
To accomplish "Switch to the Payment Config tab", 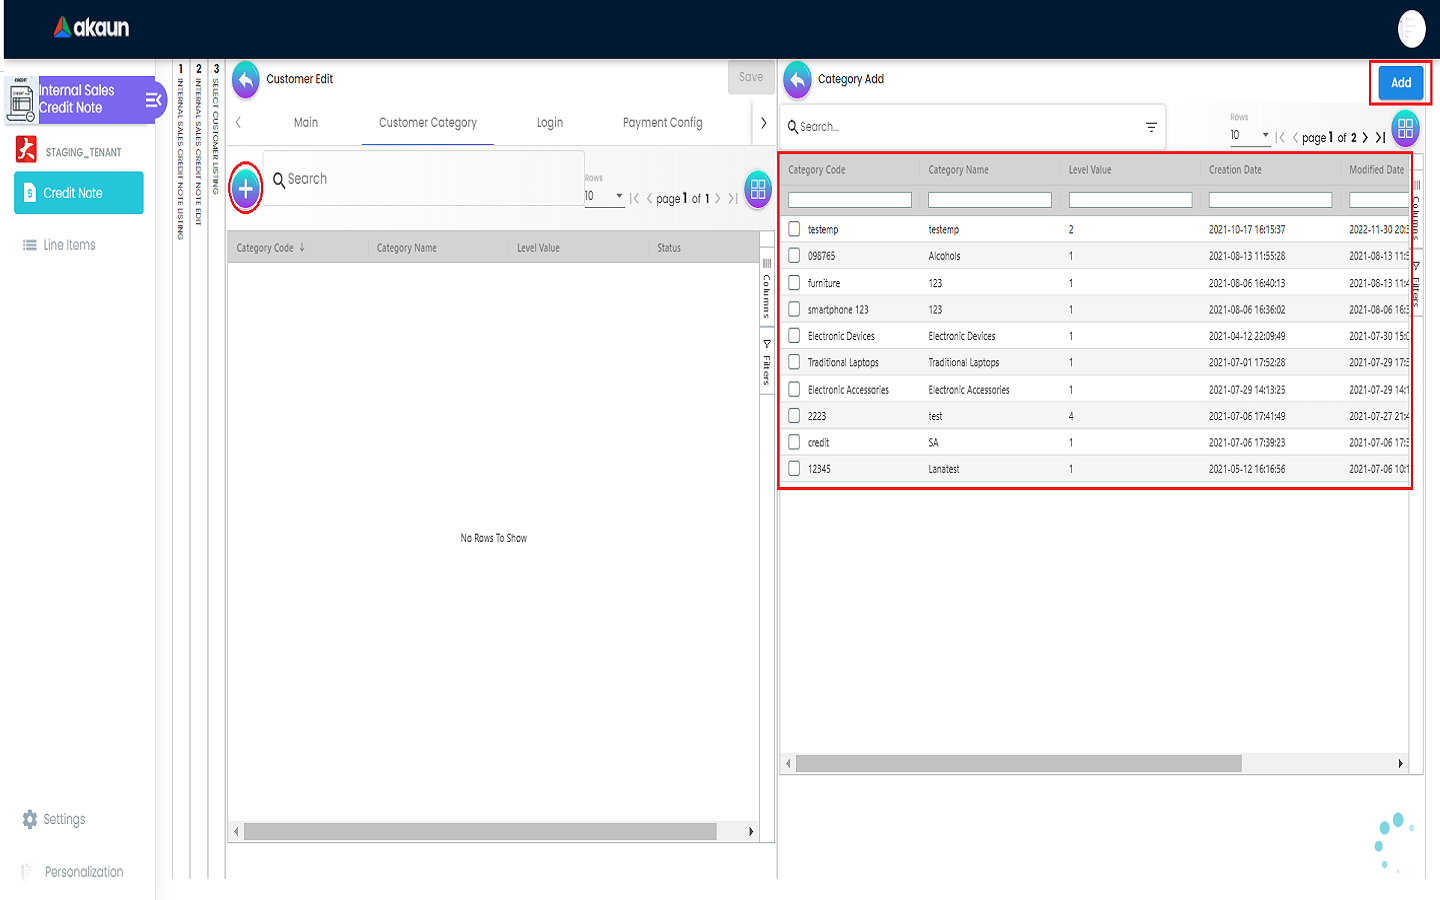I will (x=662, y=123).
